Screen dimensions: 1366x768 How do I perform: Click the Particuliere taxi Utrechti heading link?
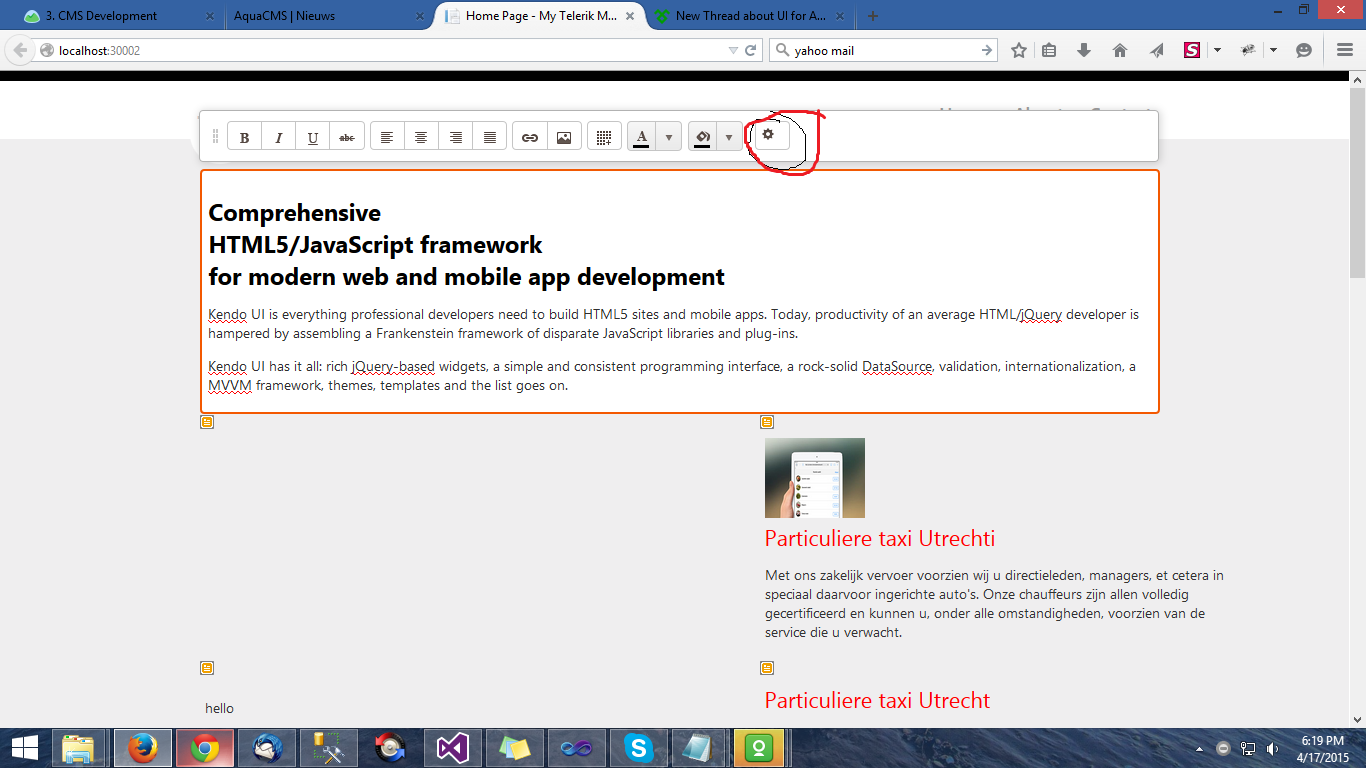(879, 538)
